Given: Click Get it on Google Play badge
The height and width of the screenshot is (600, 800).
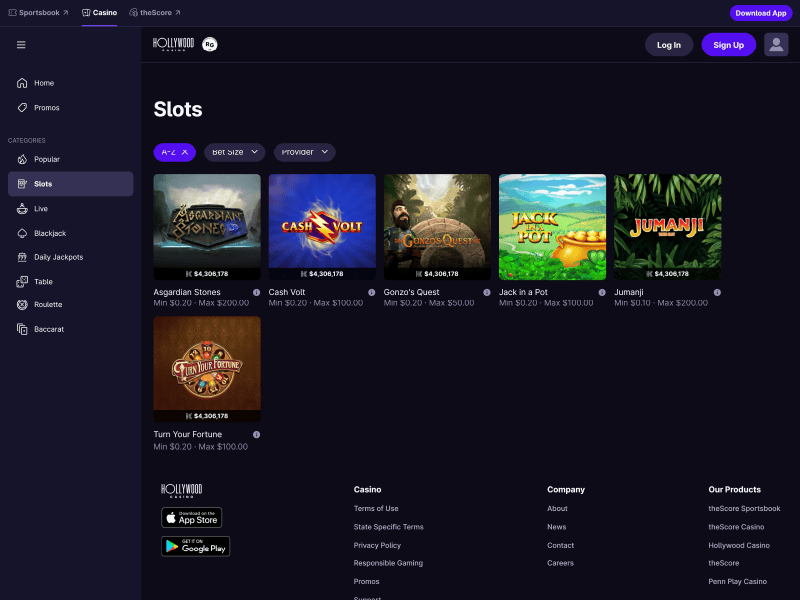Looking at the screenshot, I should coord(195,546).
